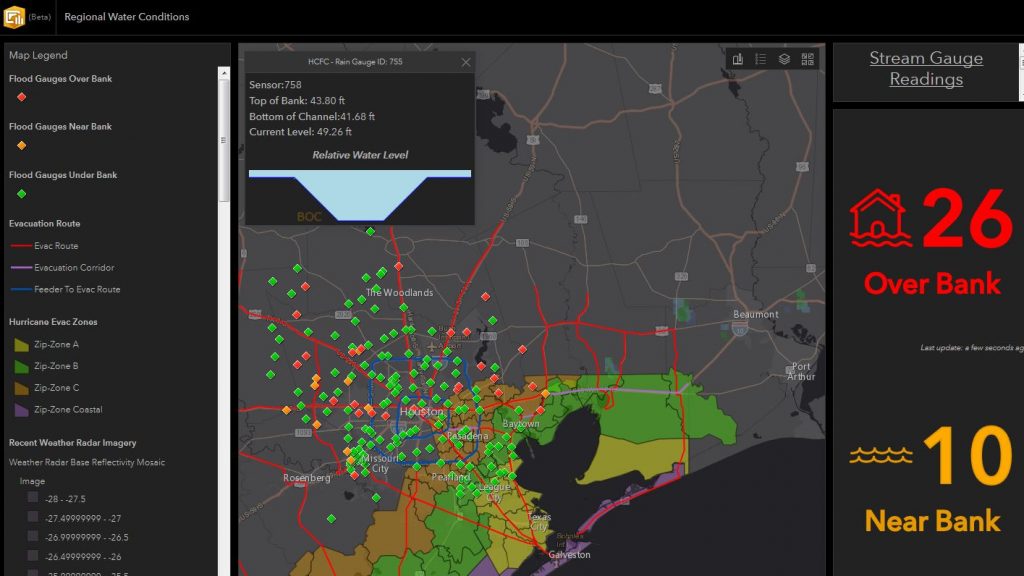Open the map layers stack icon
Screen dimensions: 1024x576
point(784,59)
